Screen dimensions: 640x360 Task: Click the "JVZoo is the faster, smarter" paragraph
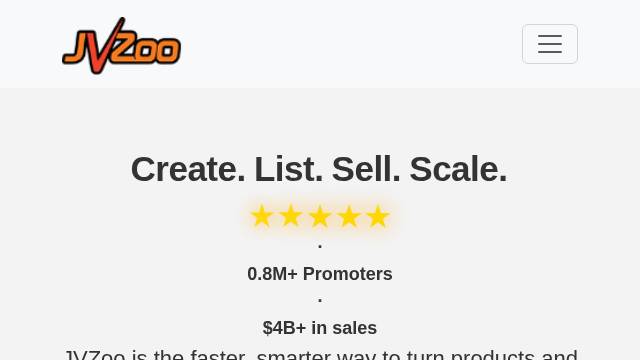[320, 354]
